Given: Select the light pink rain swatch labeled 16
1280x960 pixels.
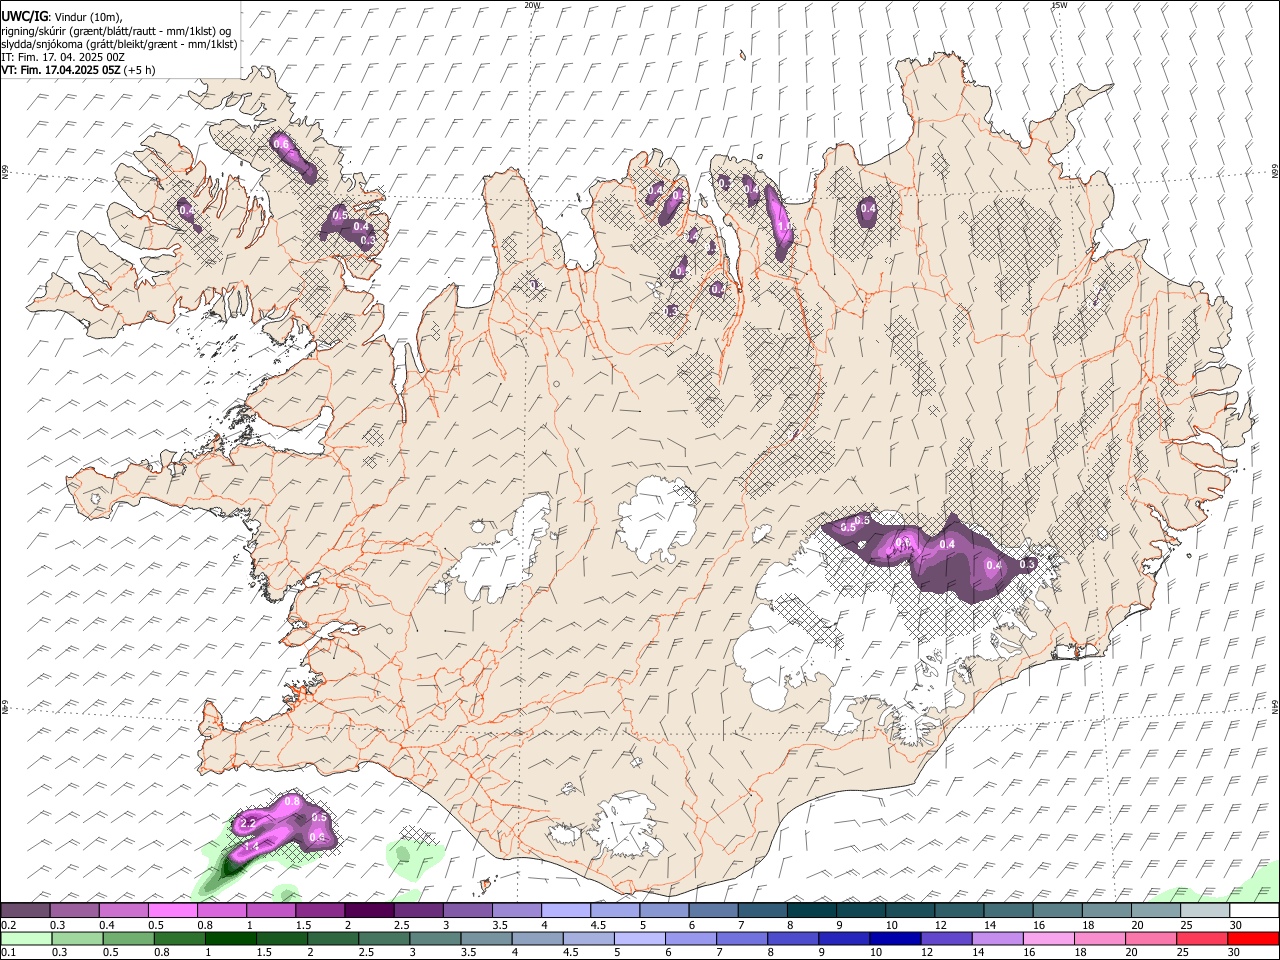Looking at the screenshot, I should pyautogui.click(x=1050, y=939).
